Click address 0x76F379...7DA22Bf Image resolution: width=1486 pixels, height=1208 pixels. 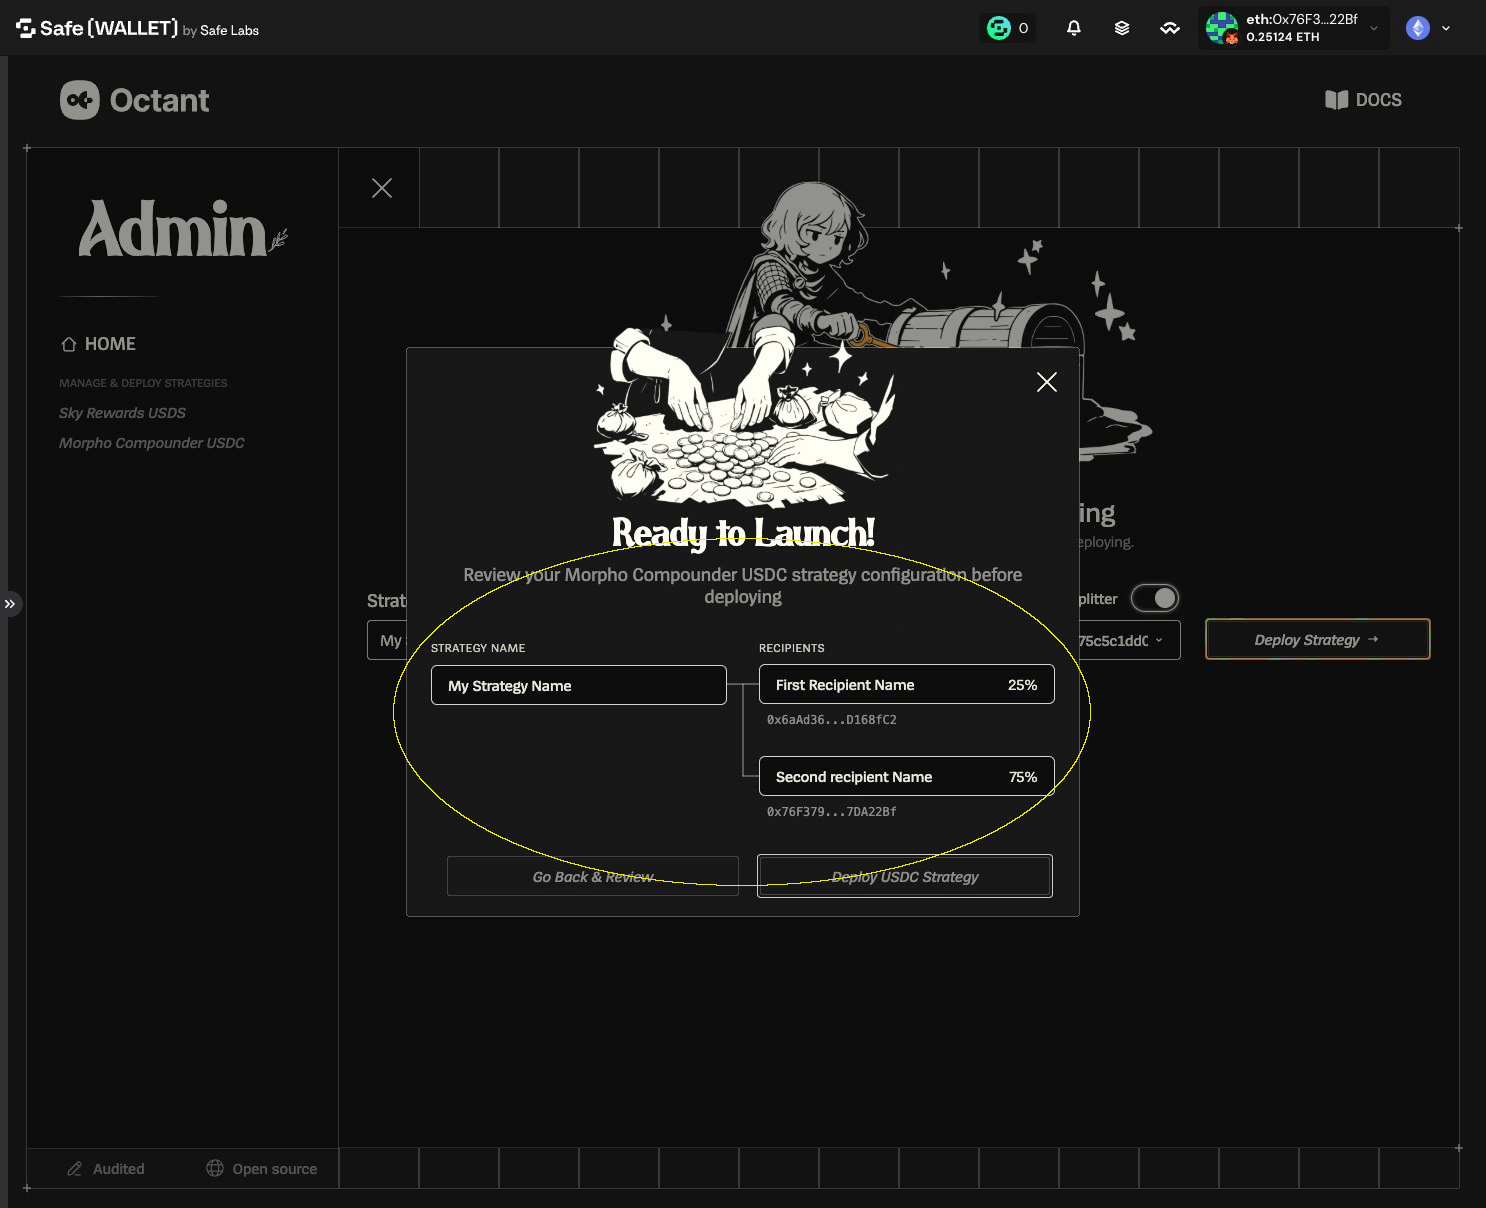(832, 812)
